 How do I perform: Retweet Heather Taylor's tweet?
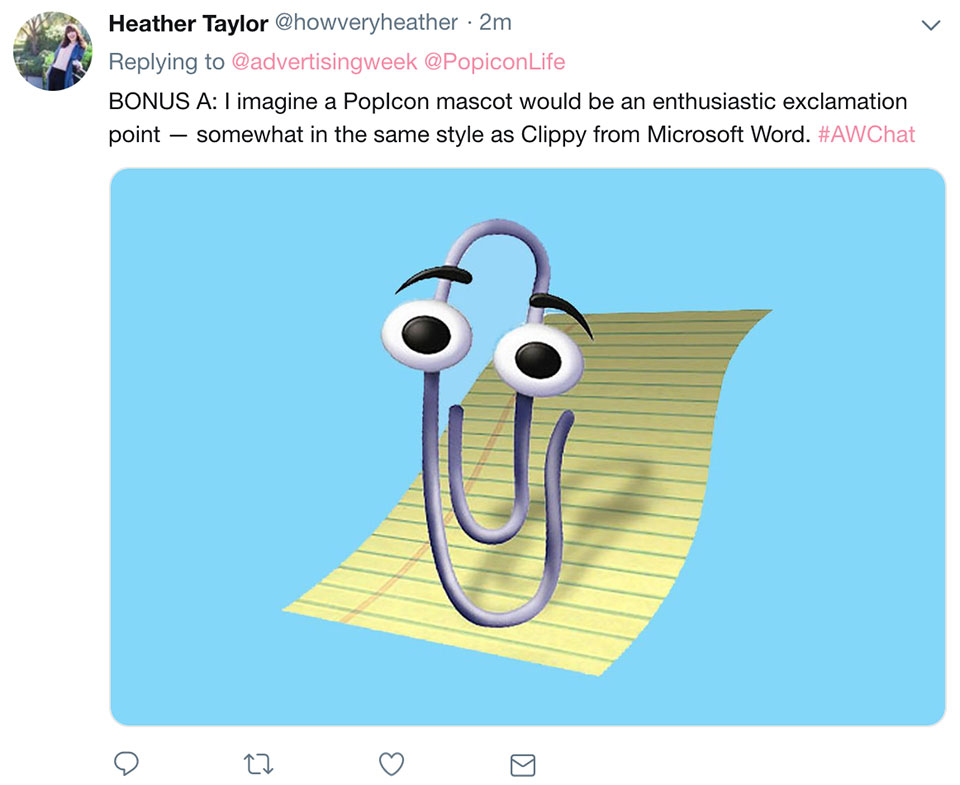258,764
